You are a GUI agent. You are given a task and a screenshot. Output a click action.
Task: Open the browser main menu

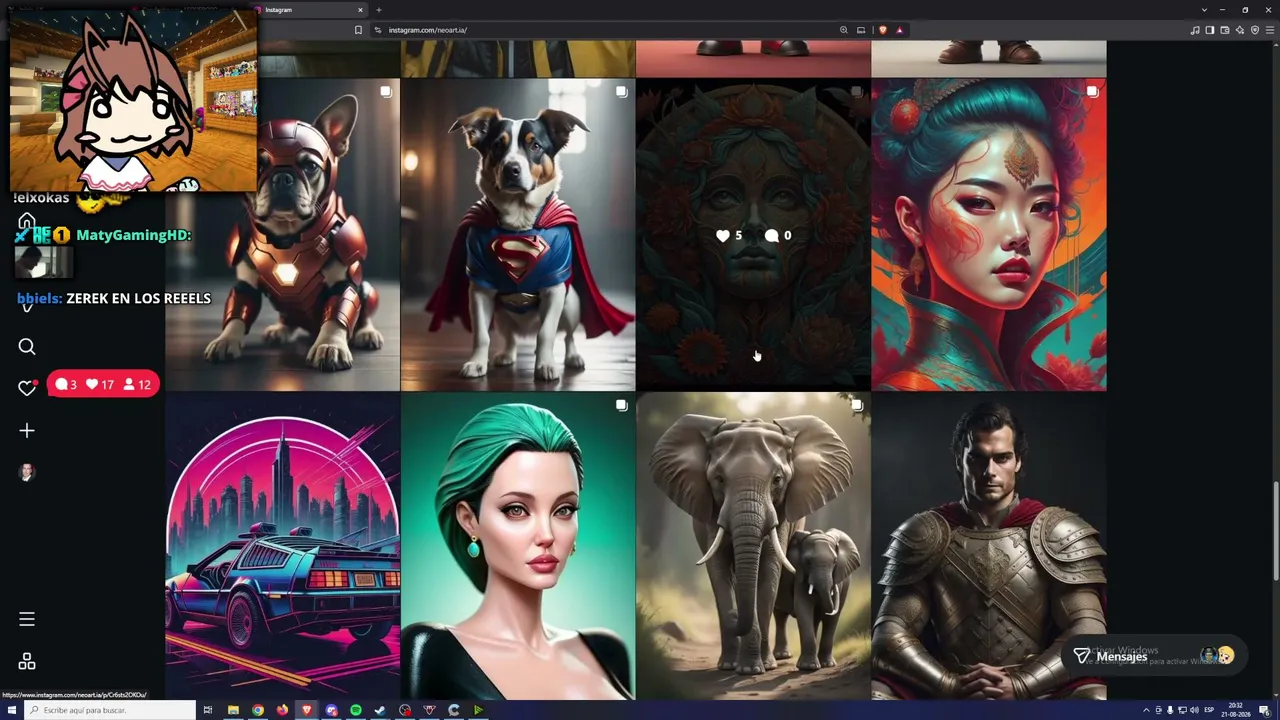pyautogui.click(x=1269, y=30)
